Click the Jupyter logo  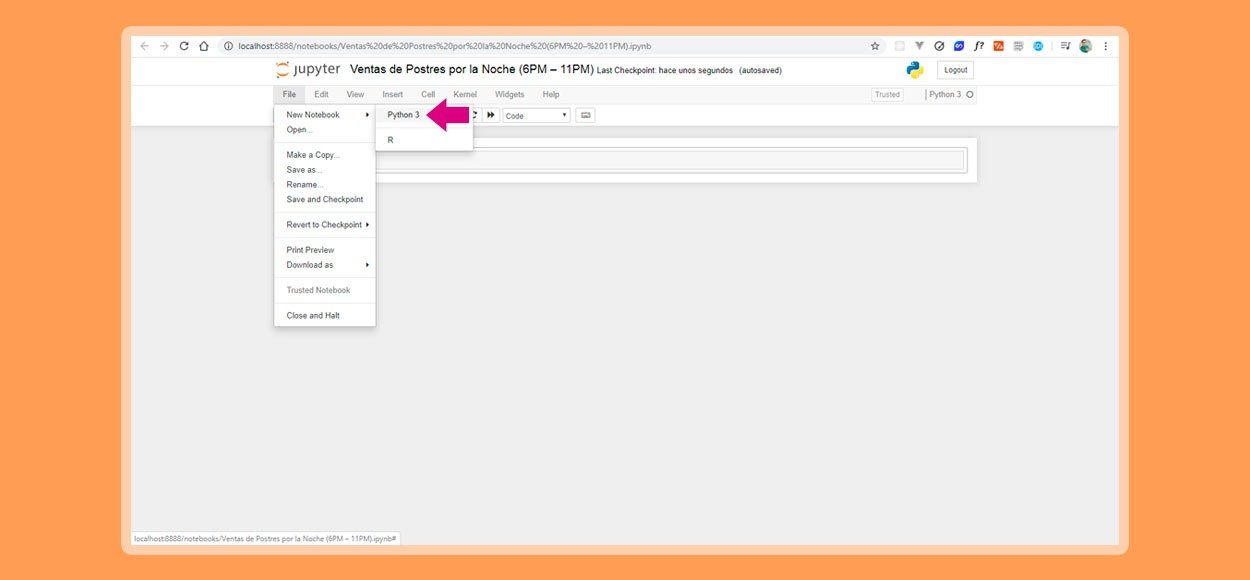308,70
